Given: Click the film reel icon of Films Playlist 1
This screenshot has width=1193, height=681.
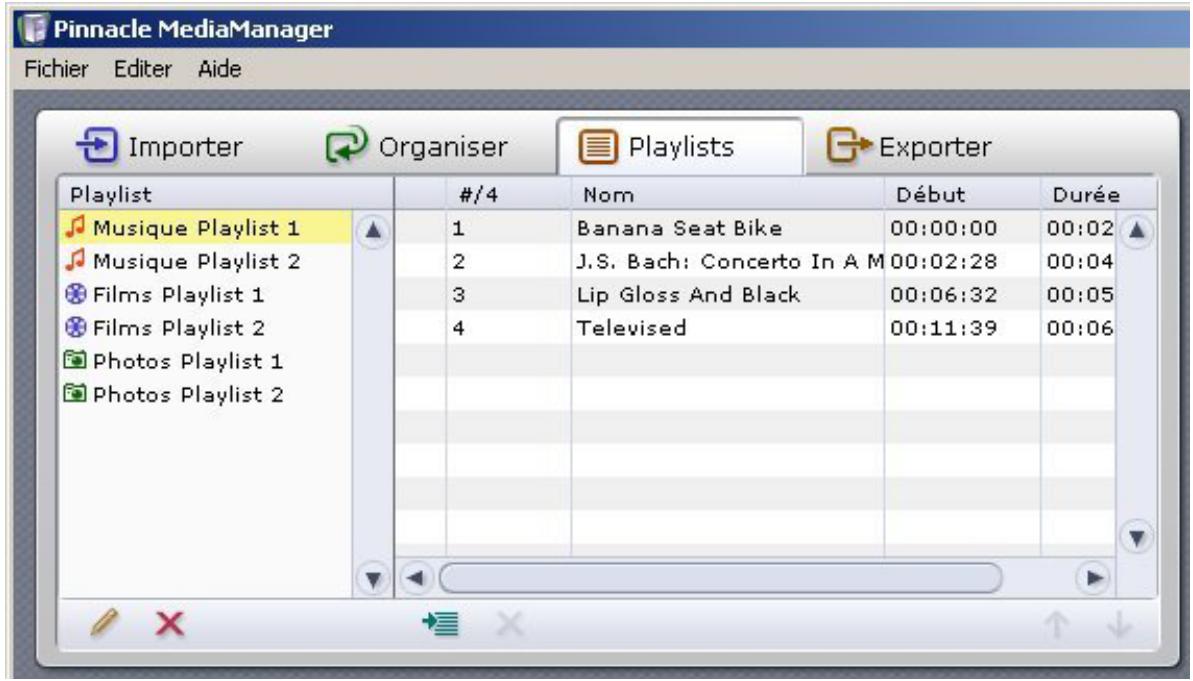Looking at the screenshot, I should [75, 294].
